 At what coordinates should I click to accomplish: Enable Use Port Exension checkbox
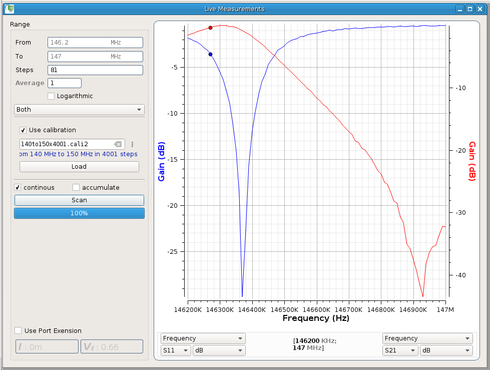coord(18,331)
